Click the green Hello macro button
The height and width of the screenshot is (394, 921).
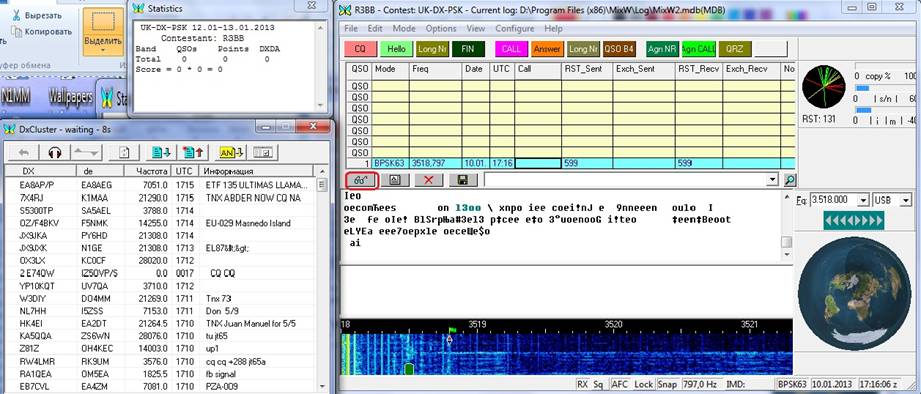396,49
